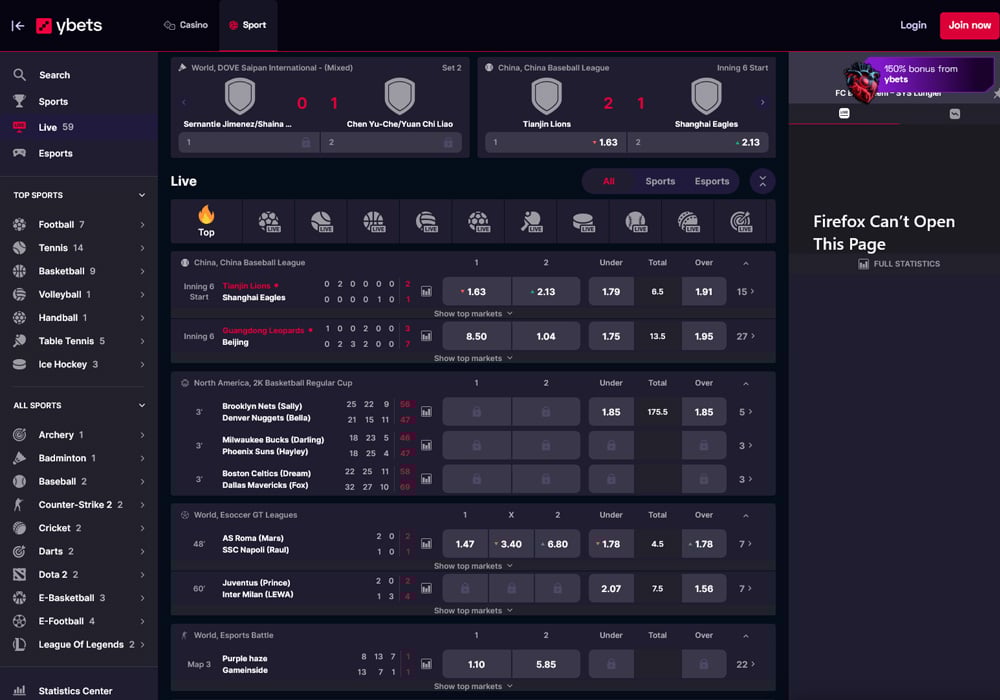Open statistics icon for AS Roma match
Viewport: 1000px width, 700px height.
point(426,544)
